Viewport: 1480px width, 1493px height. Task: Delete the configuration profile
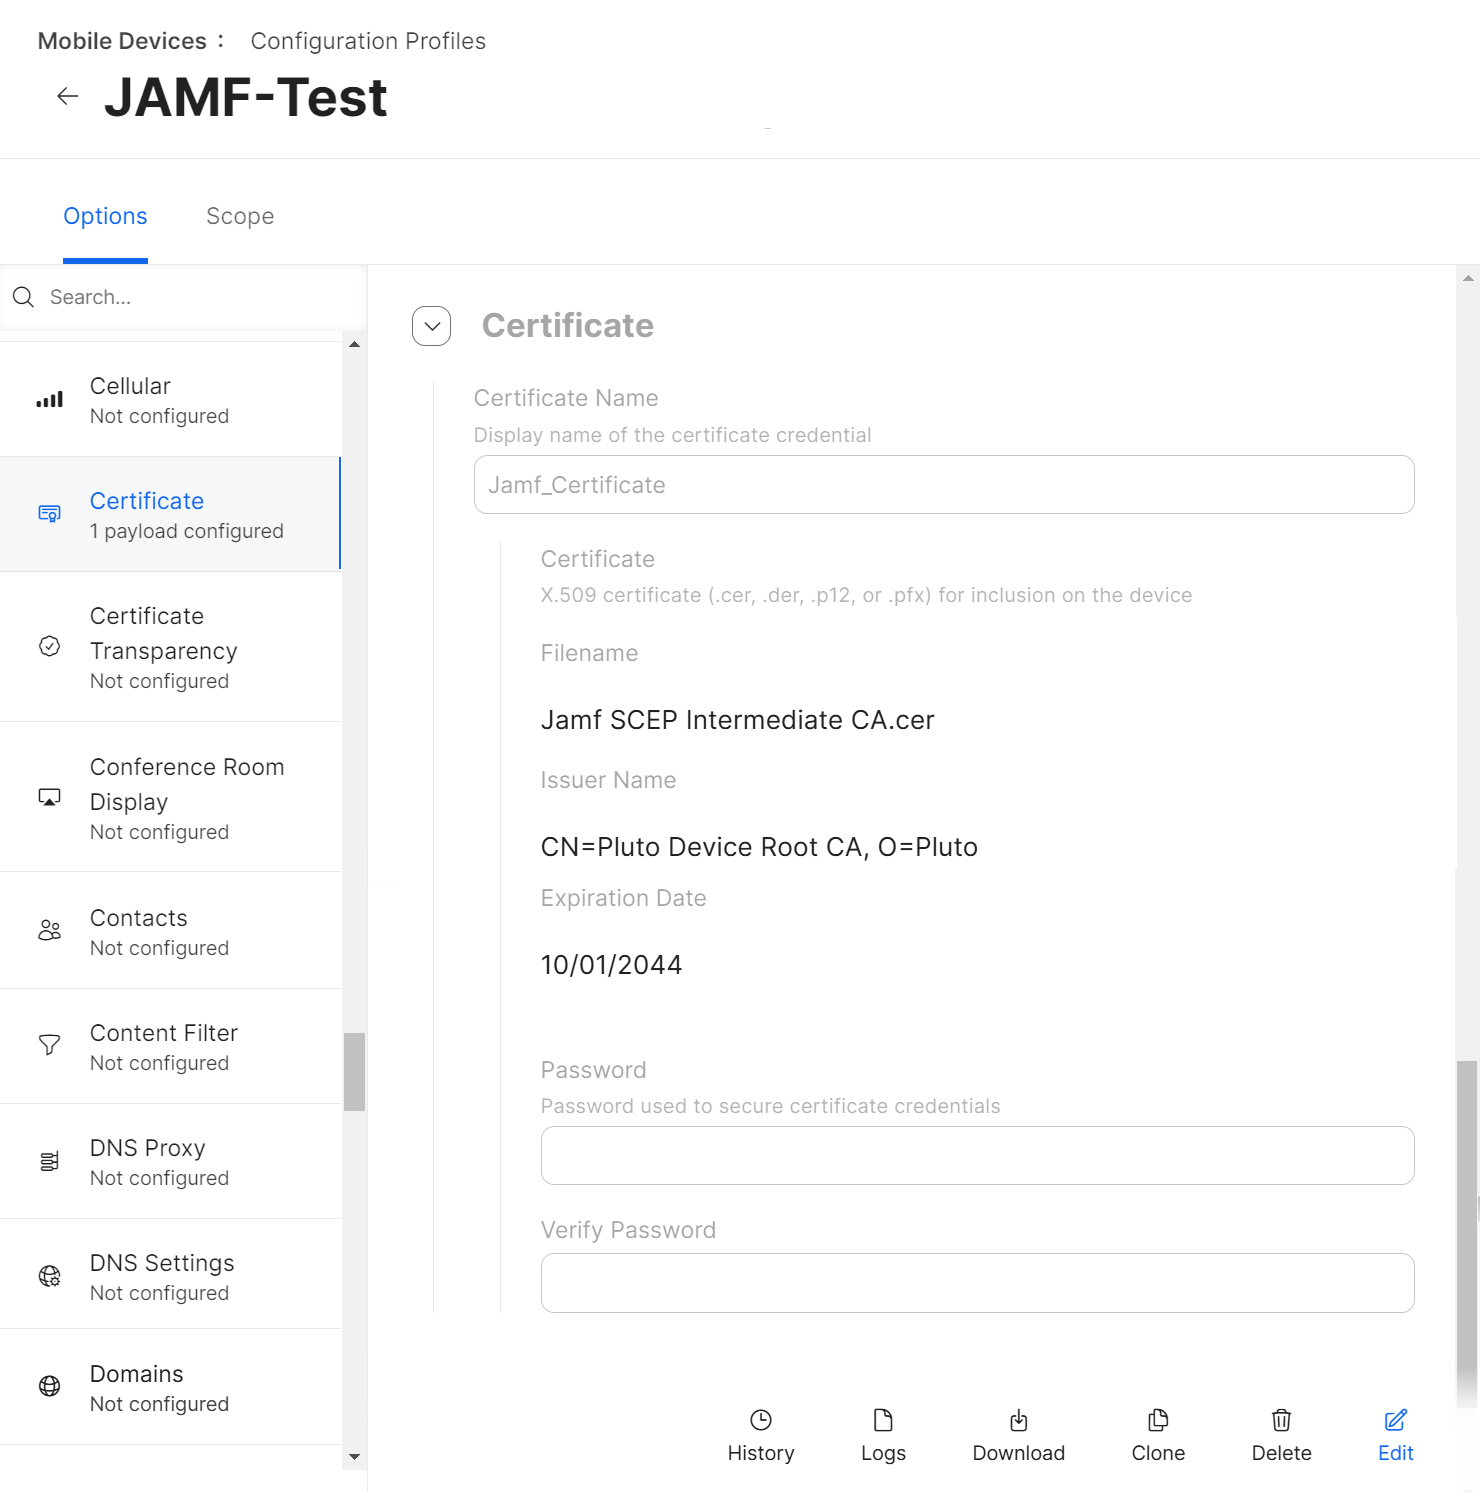[1281, 1435]
